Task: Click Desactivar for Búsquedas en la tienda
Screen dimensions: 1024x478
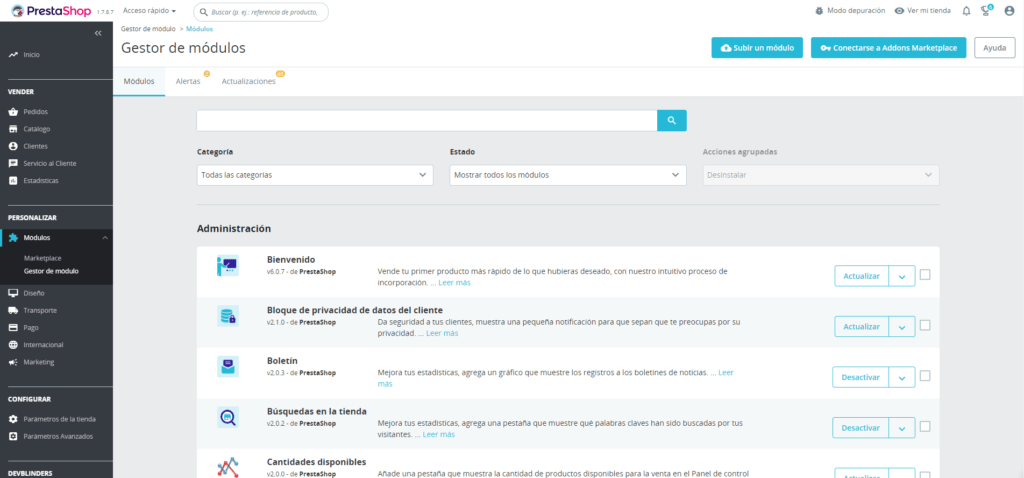Action: tap(861, 428)
